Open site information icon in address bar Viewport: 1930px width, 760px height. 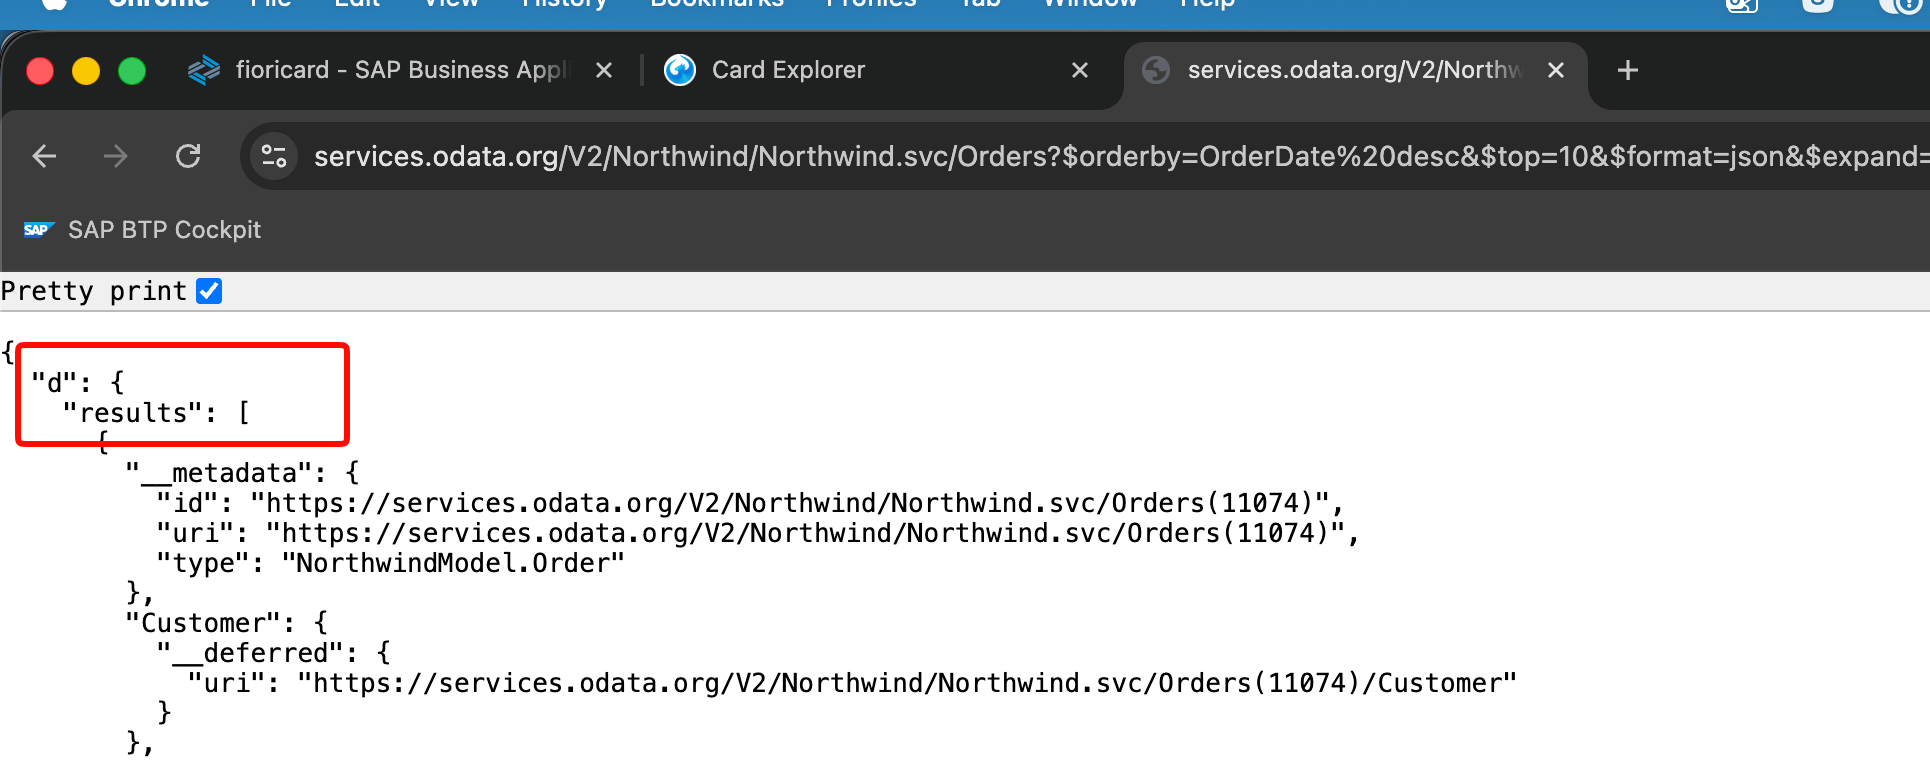click(x=274, y=156)
